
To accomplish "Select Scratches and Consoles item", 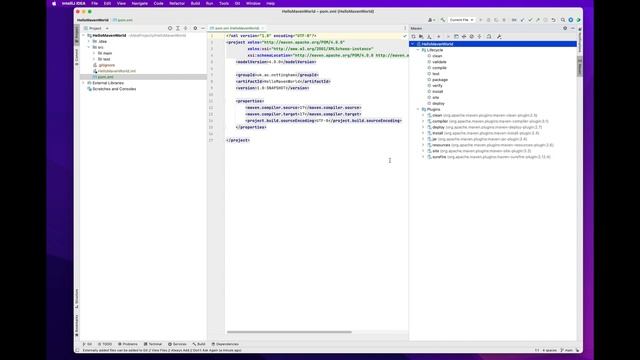I will [x=114, y=89].
